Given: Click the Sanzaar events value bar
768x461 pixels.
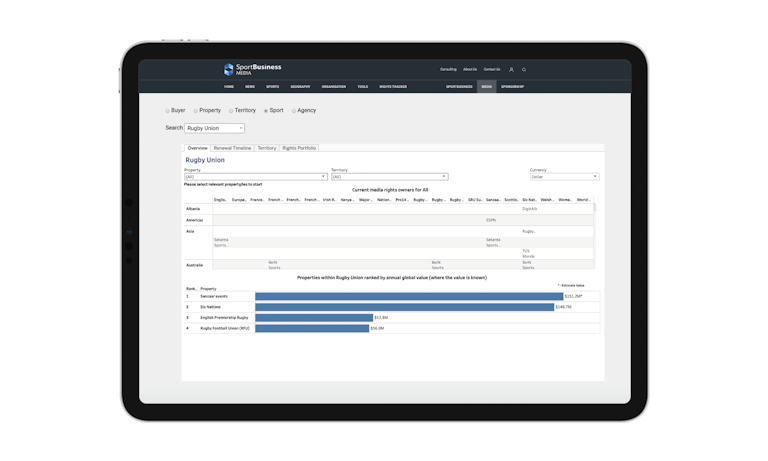Looking at the screenshot, I should click(409, 296).
